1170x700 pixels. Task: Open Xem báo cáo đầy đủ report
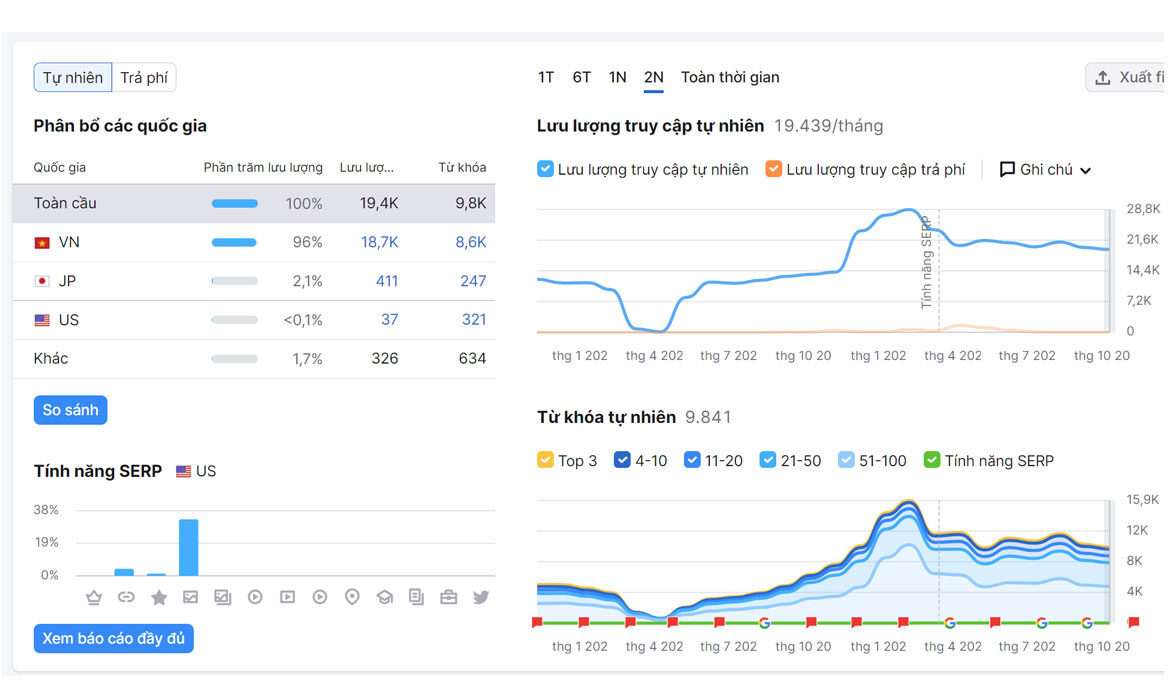coord(113,638)
